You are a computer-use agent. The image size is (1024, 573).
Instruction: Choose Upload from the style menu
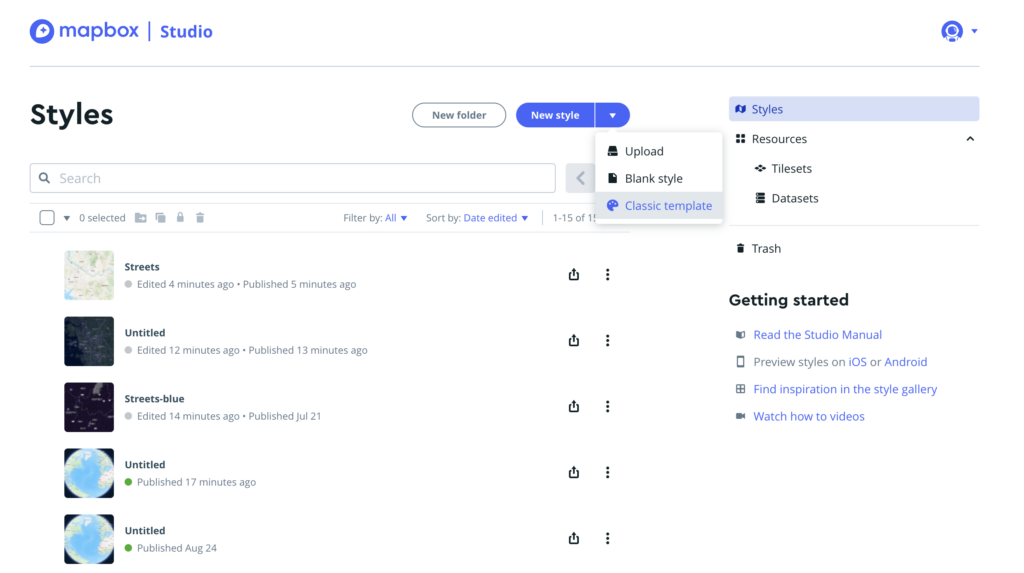pos(658,151)
